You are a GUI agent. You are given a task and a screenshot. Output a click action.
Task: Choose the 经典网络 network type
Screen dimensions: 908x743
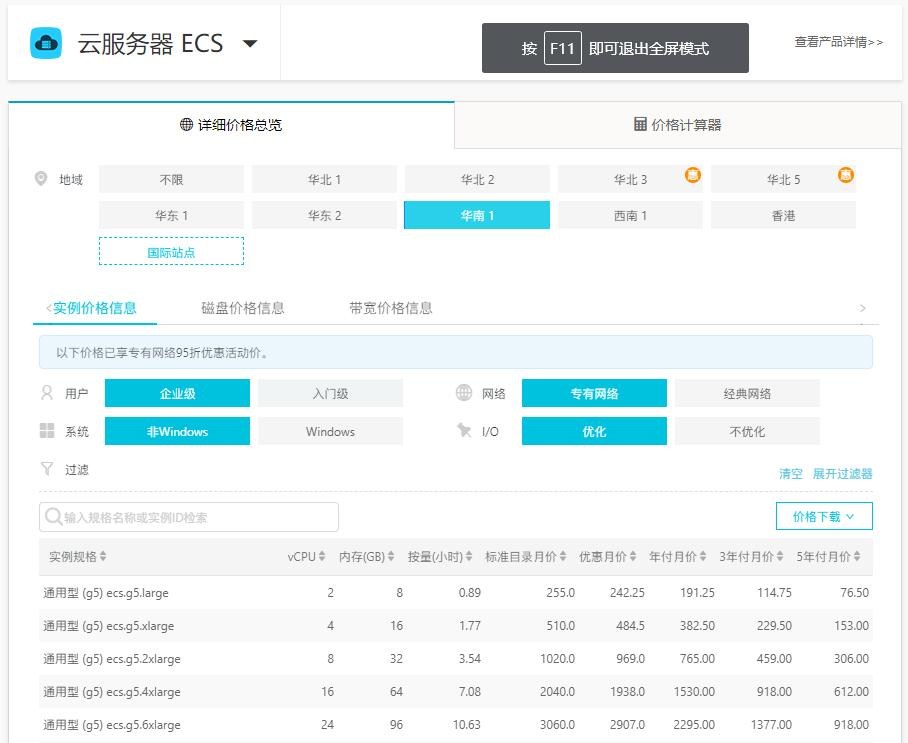click(747, 393)
